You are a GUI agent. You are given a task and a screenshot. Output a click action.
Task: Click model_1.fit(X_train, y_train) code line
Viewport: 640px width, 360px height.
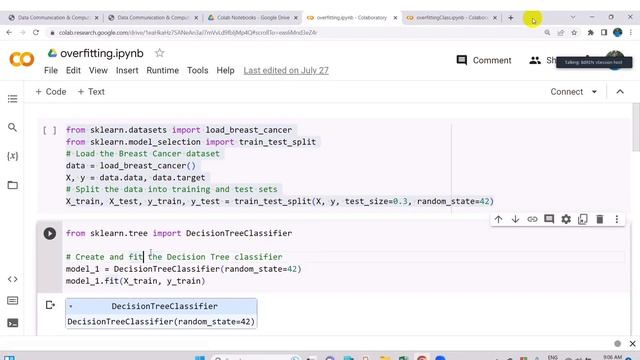pyautogui.click(x=136, y=281)
